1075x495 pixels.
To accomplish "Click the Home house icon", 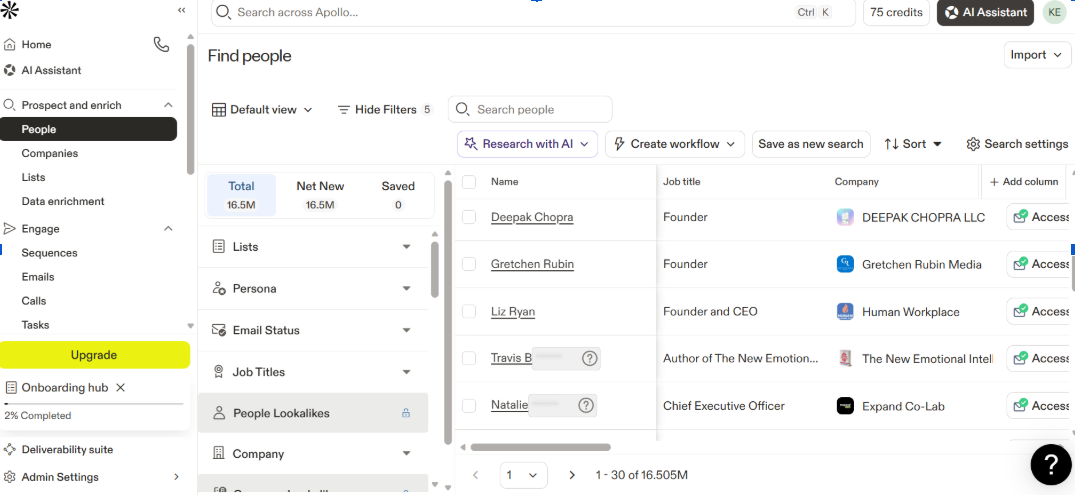I will point(10,45).
